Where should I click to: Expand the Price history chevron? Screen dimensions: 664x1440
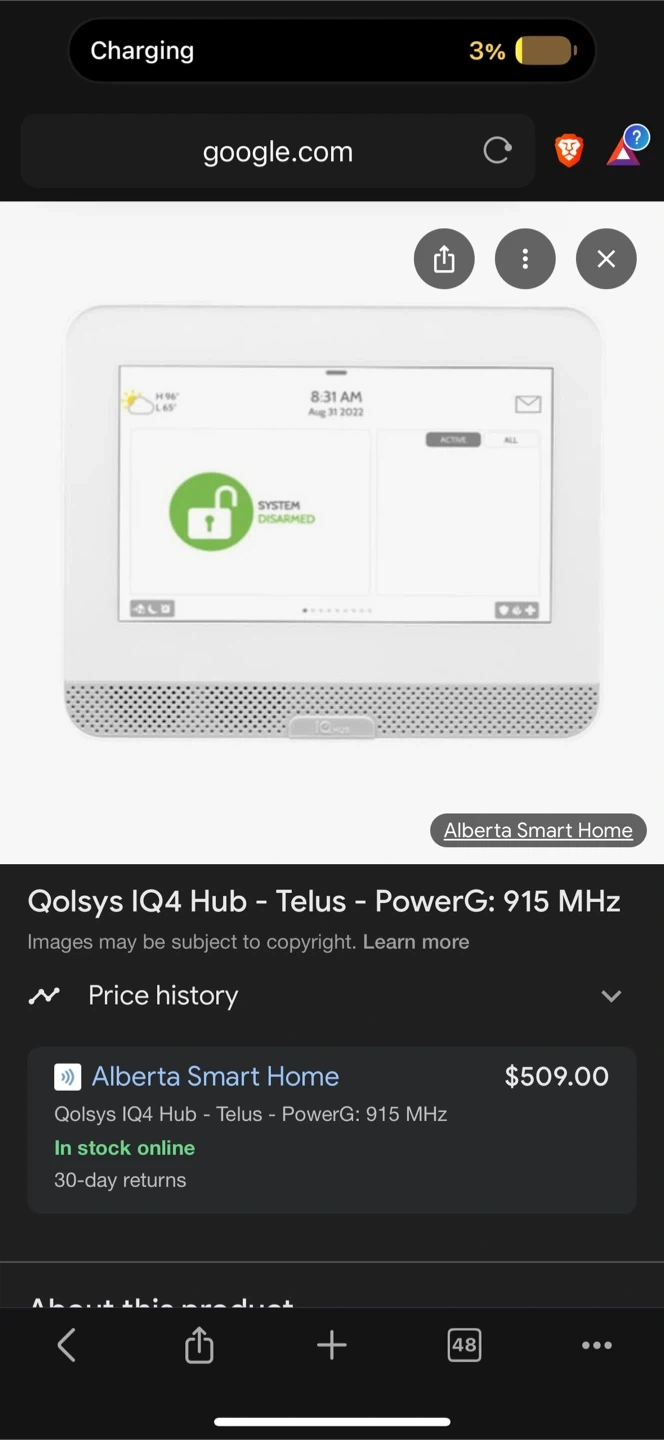(x=611, y=996)
